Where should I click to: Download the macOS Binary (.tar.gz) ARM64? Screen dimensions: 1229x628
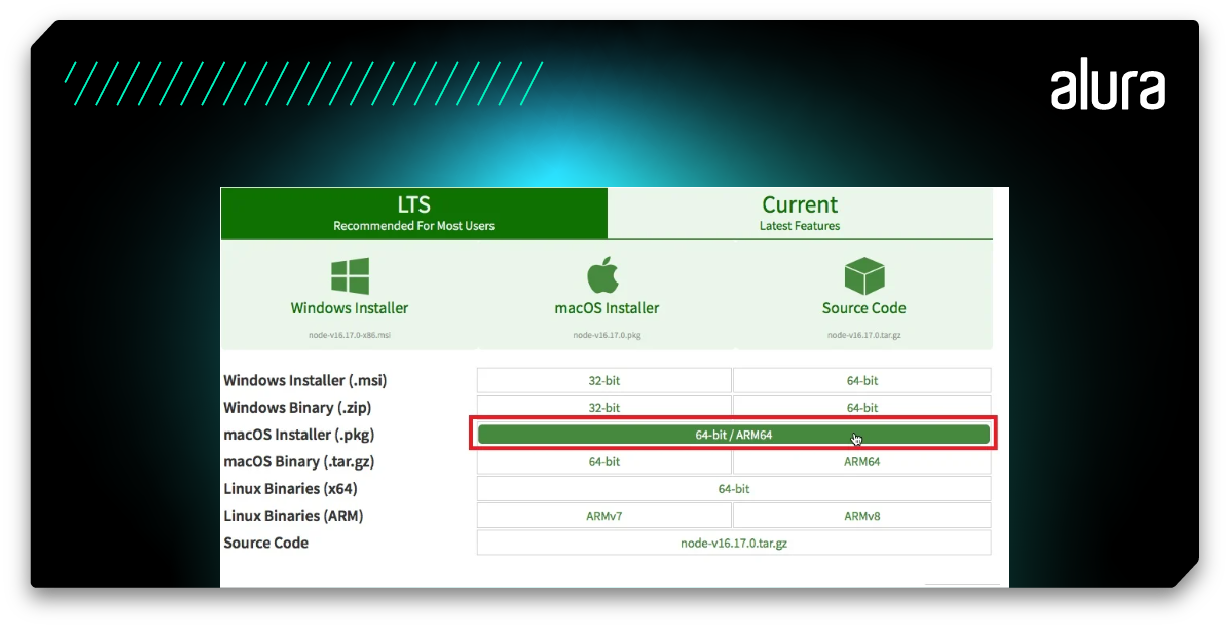pos(862,462)
